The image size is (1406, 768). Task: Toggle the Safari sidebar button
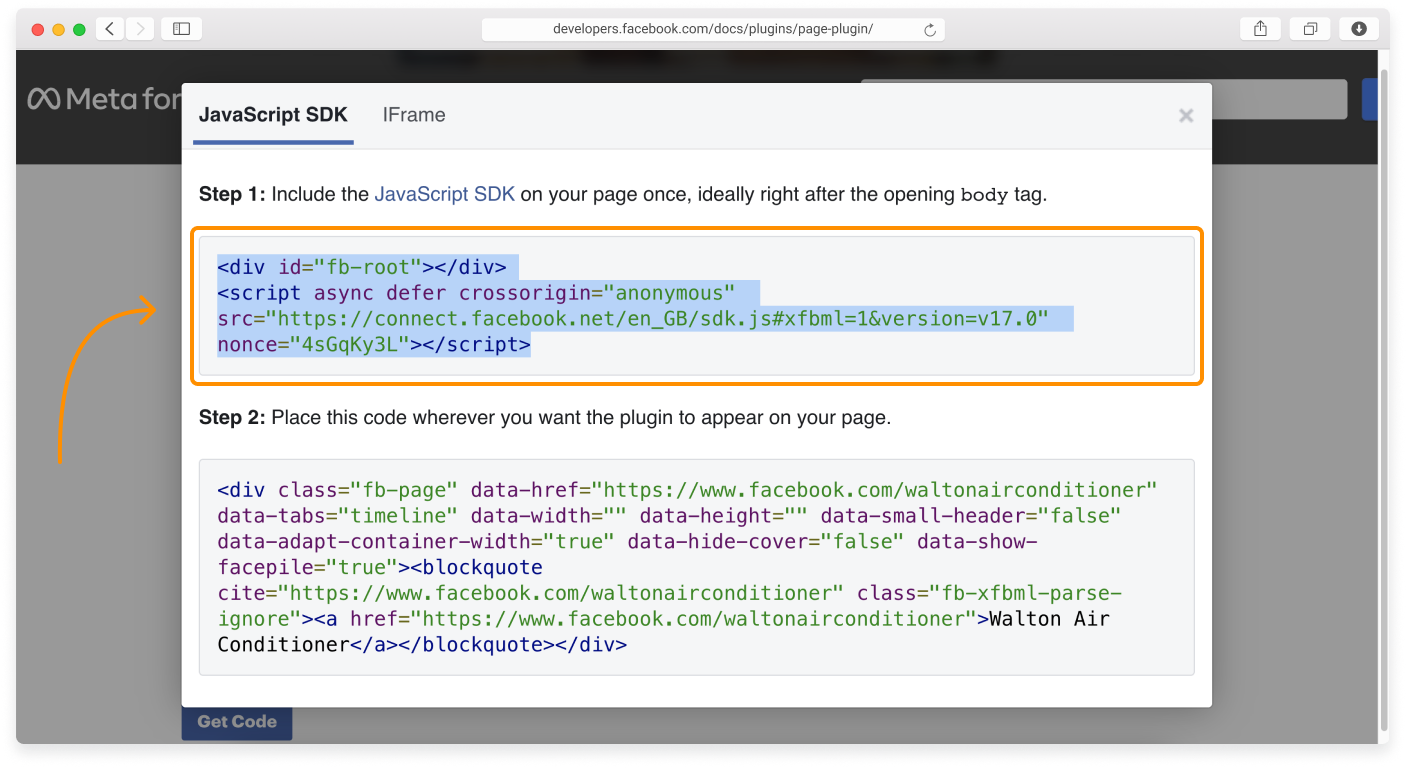181,29
